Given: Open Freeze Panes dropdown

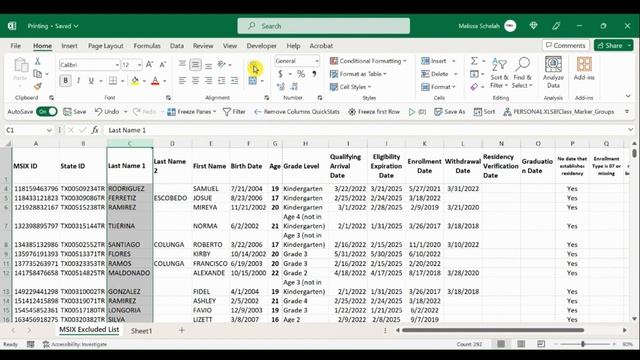Looking at the screenshot, I should pyautogui.click(x=191, y=111).
